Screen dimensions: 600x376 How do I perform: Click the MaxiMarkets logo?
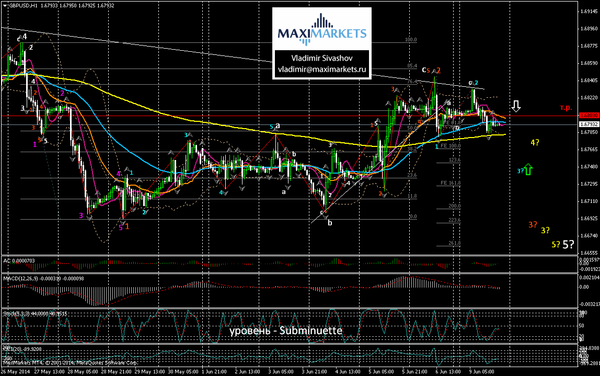pos(322,30)
